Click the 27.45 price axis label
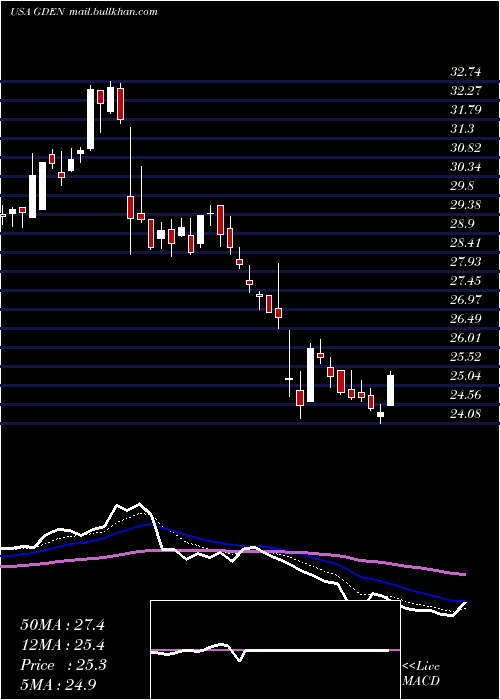The height and width of the screenshot is (700, 500). [466, 281]
